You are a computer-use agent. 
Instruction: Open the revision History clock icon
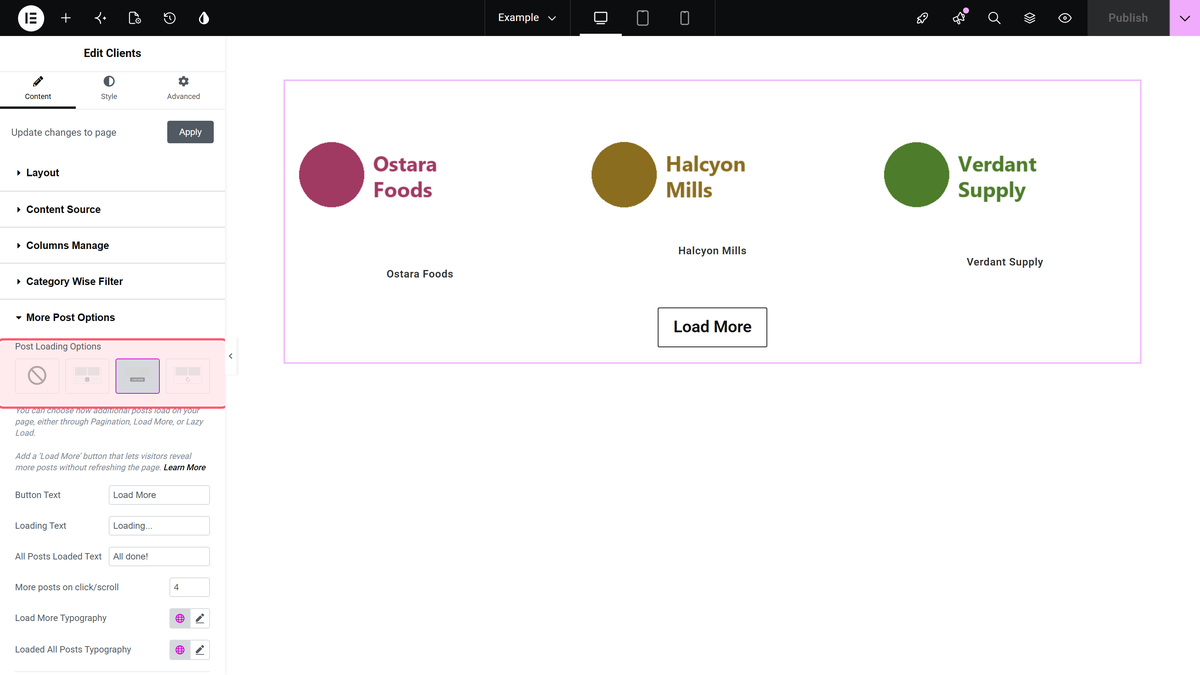pos(170,18)
